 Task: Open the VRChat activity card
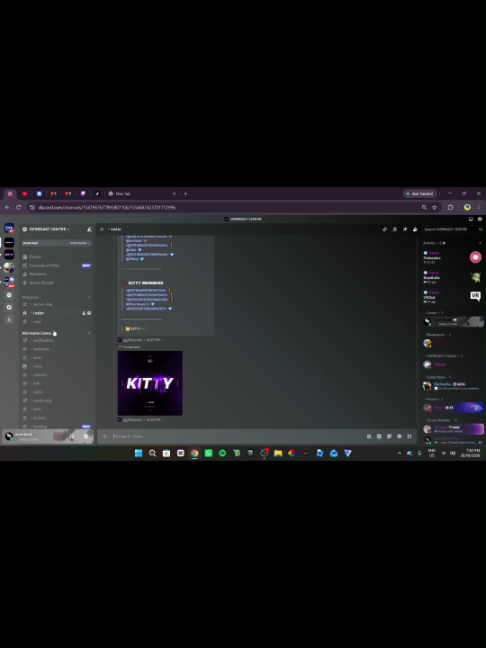coord(453,298)
